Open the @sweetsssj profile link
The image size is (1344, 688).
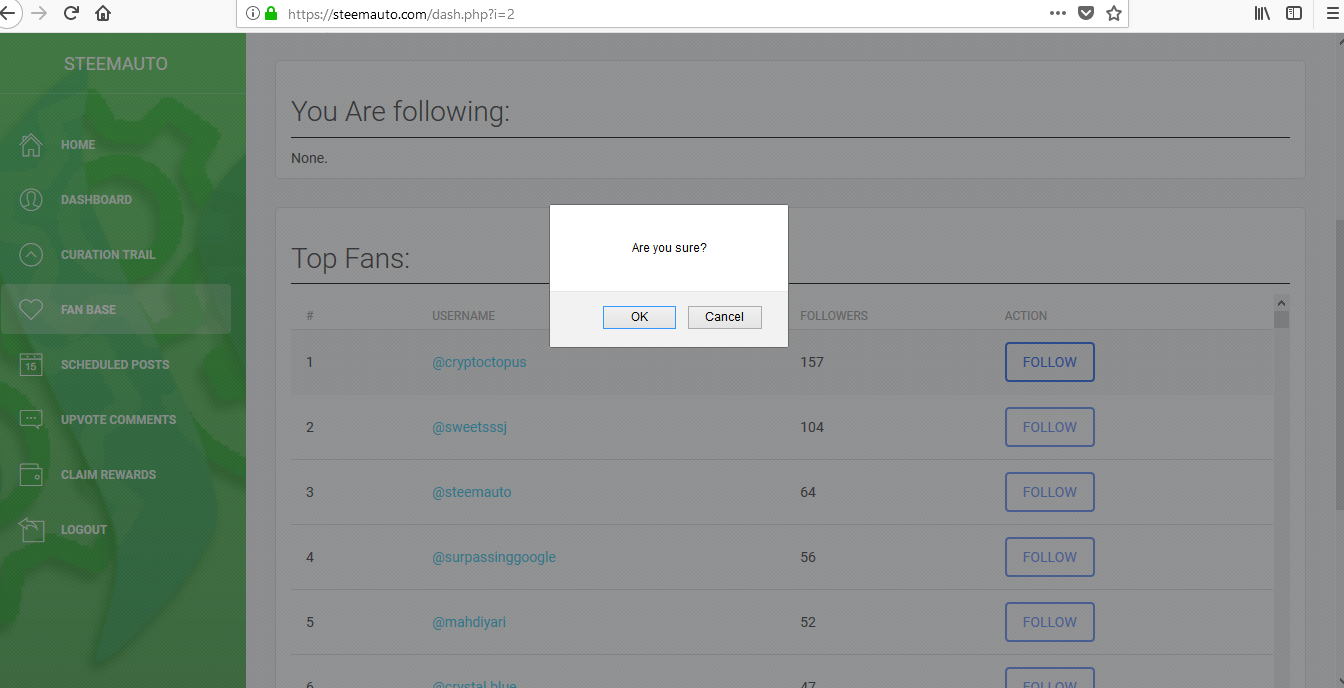tap(471, 427)
